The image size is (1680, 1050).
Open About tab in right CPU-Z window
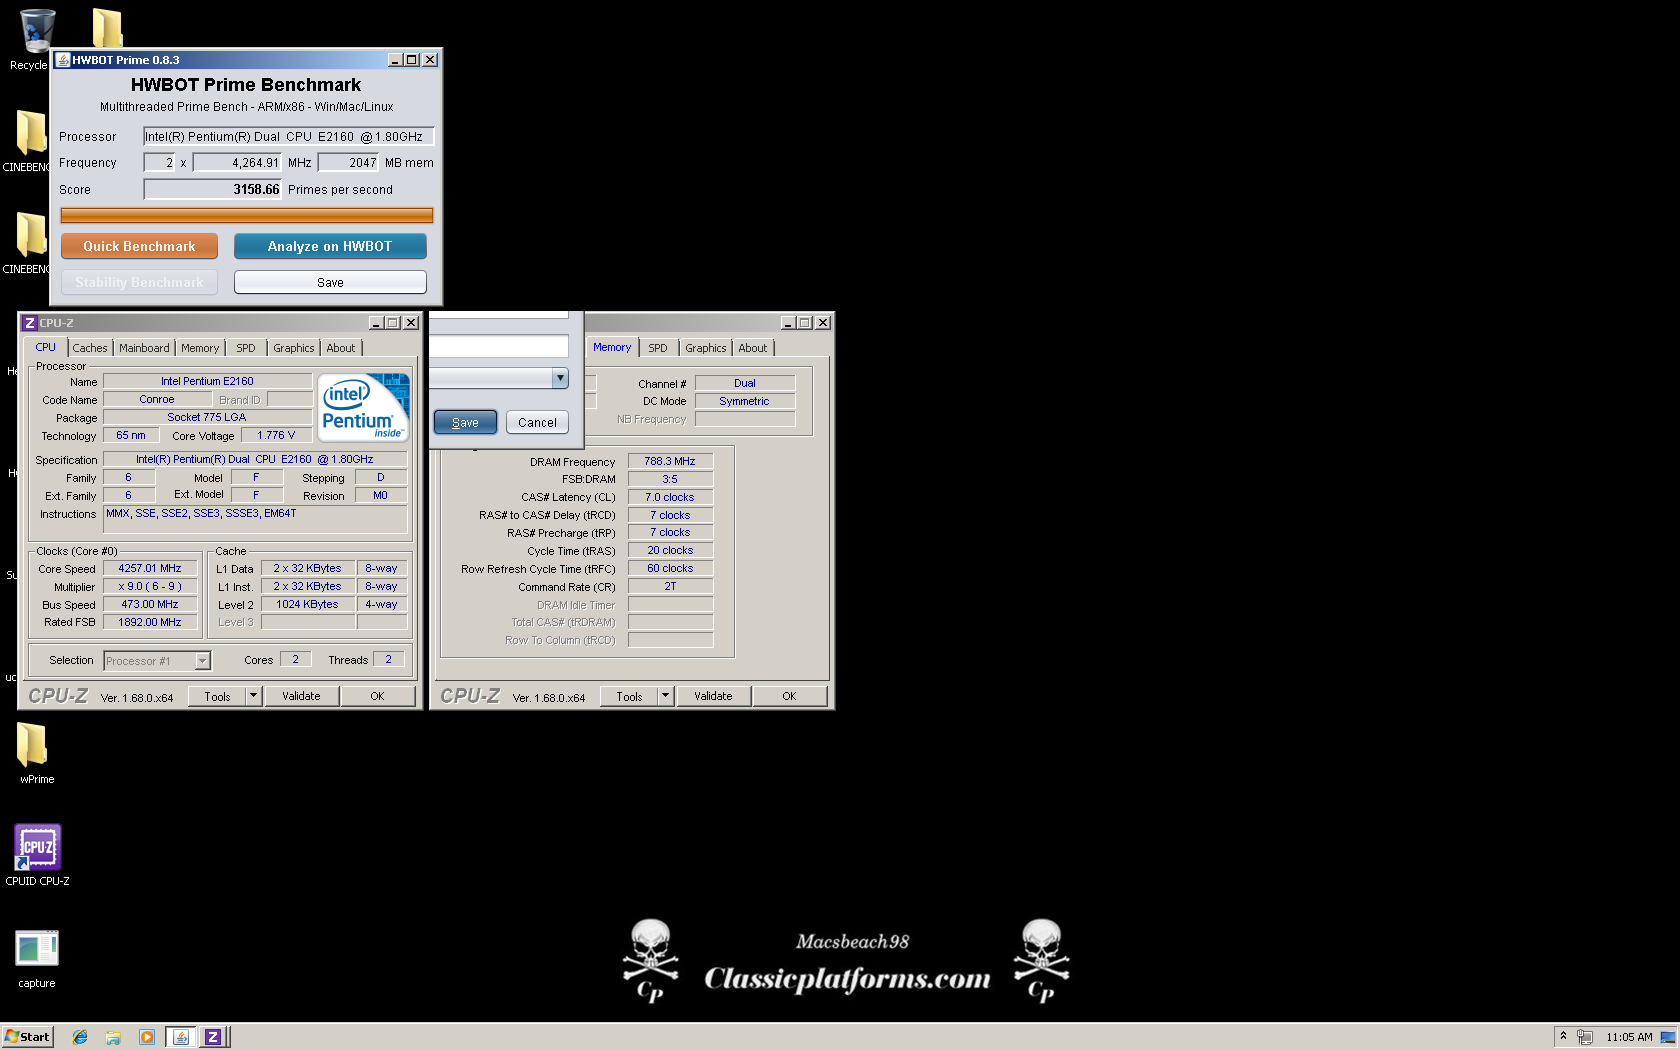coord(753,348)
